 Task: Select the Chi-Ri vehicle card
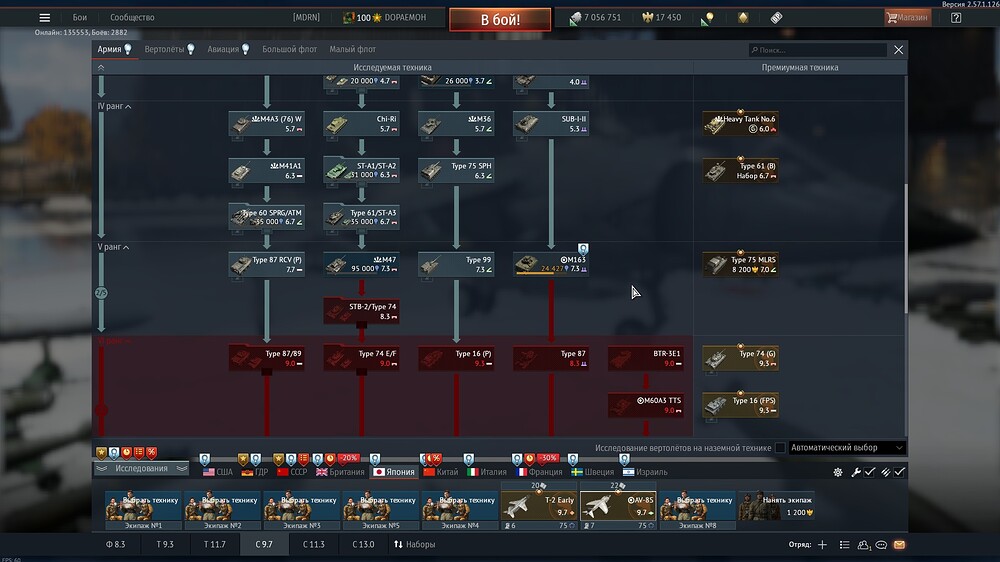tap(362, 123)
